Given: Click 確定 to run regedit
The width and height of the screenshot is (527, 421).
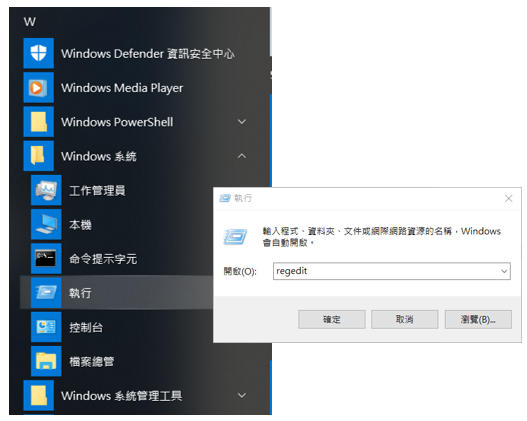Looking at the screenshot, I should point(332,319).
